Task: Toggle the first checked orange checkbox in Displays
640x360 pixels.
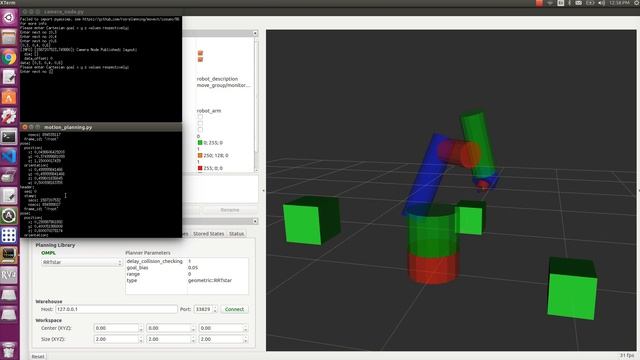Action: 200,53
